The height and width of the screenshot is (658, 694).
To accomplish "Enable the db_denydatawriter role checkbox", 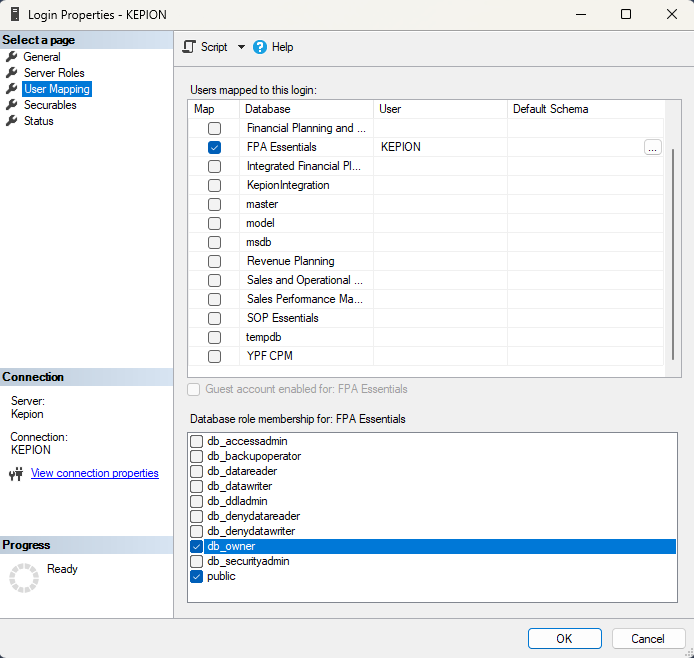I will pyautogui.click(x=197, y=532).
